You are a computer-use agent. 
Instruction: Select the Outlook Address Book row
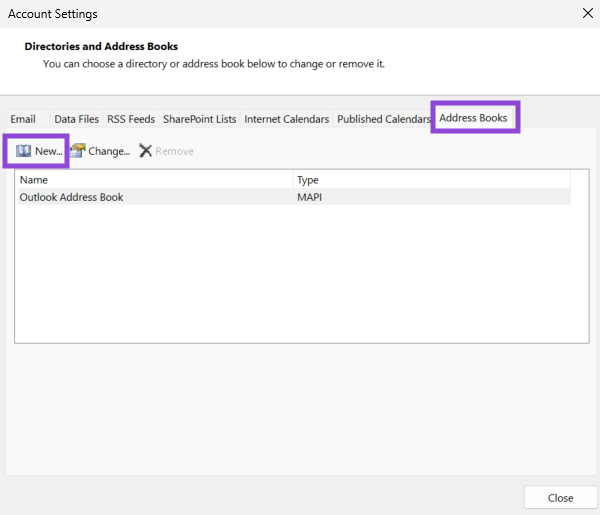[294, 197]
